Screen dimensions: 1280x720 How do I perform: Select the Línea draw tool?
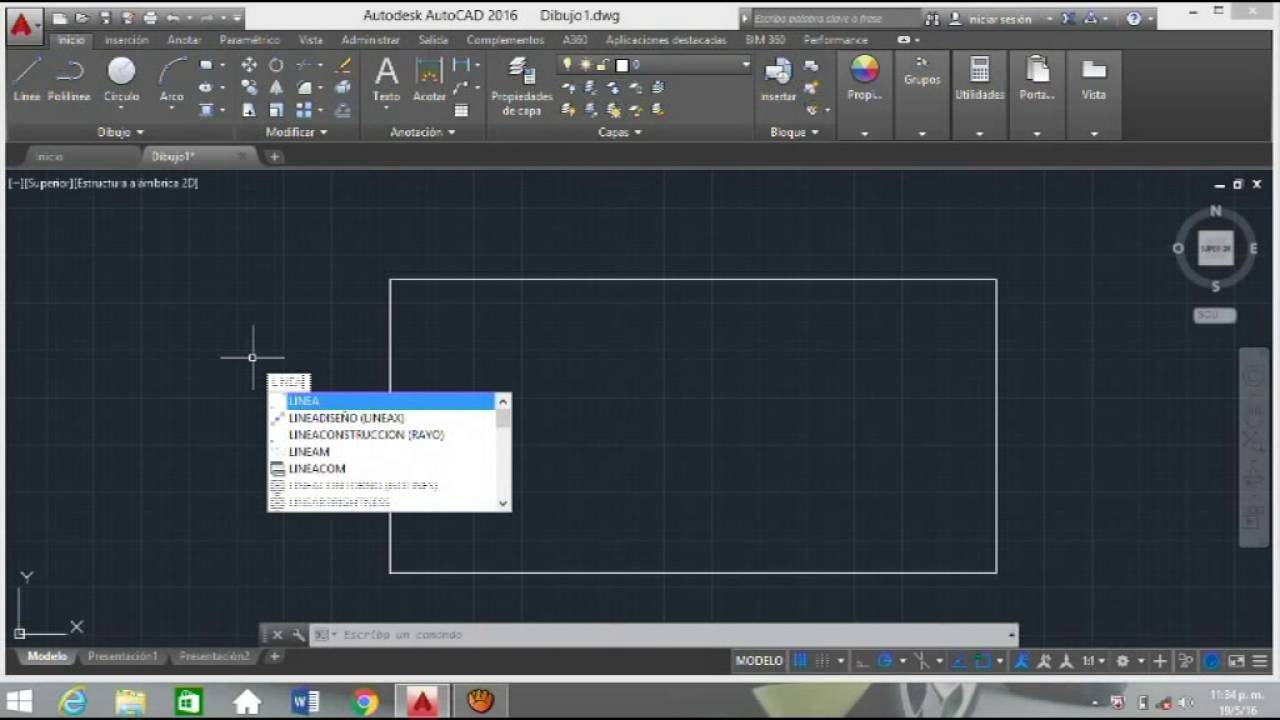point(27,79)
